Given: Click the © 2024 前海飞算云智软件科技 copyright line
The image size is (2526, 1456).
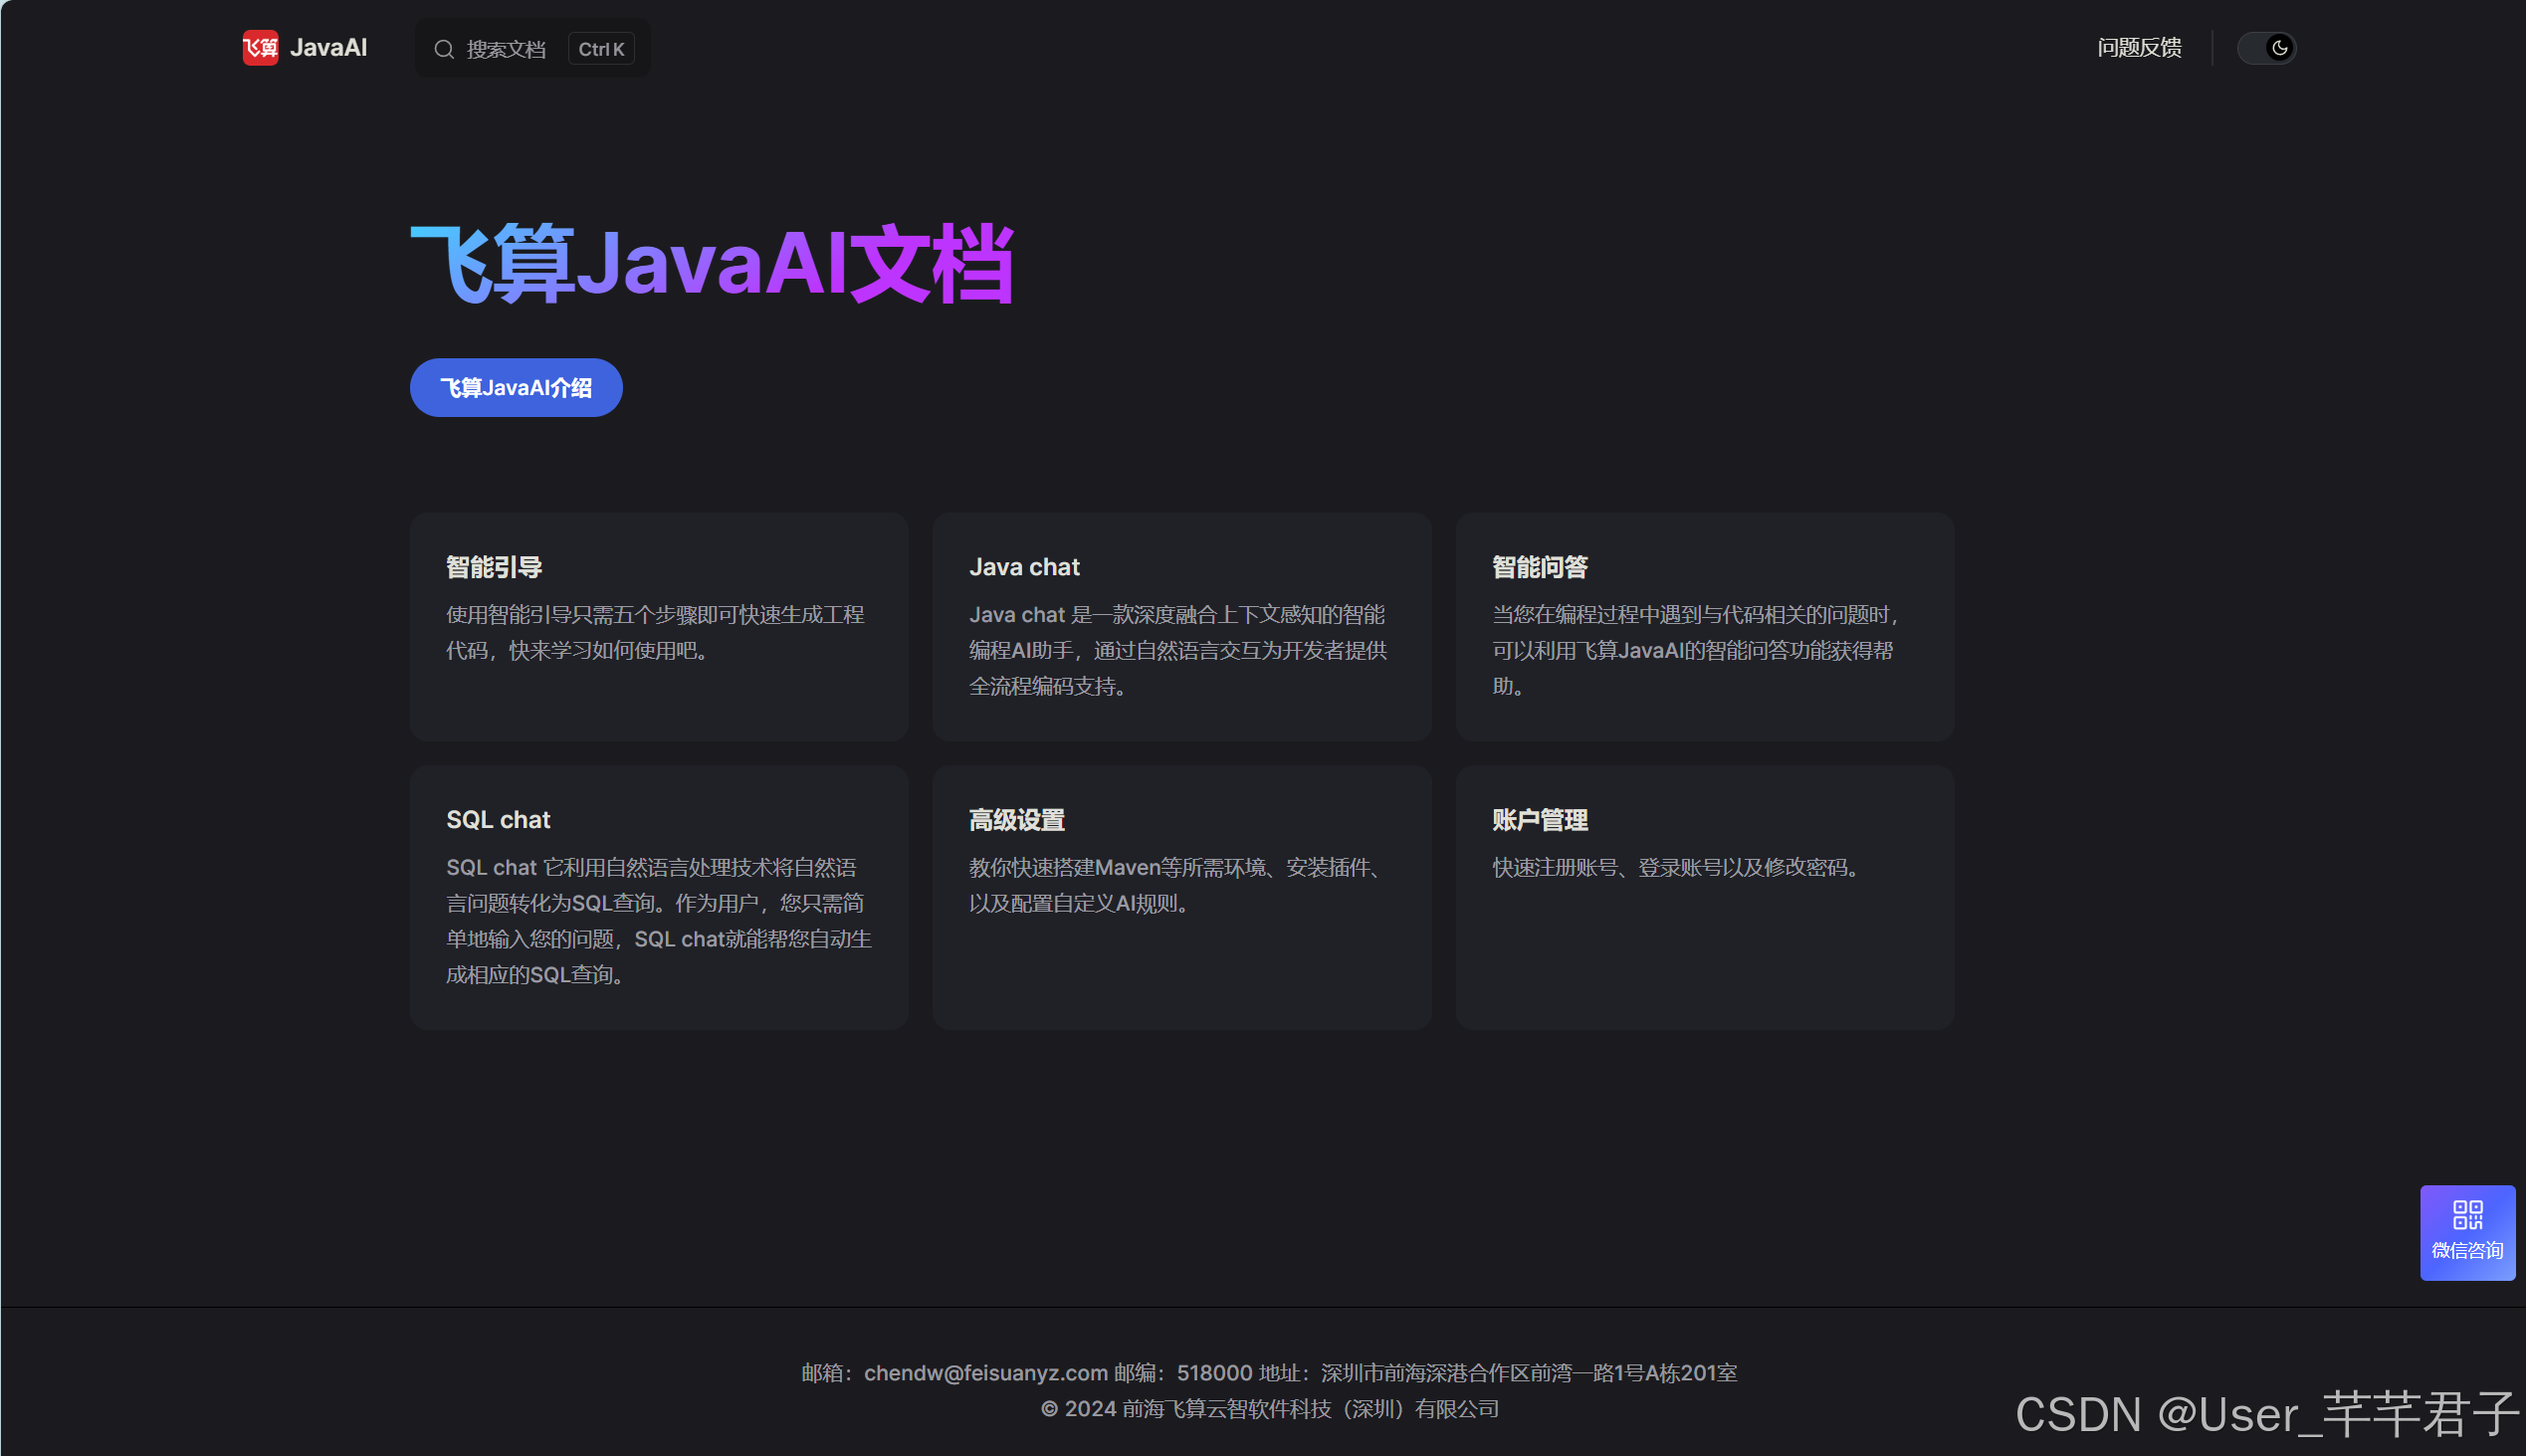Looking at the screenshot, I should pos(1269,1409).
